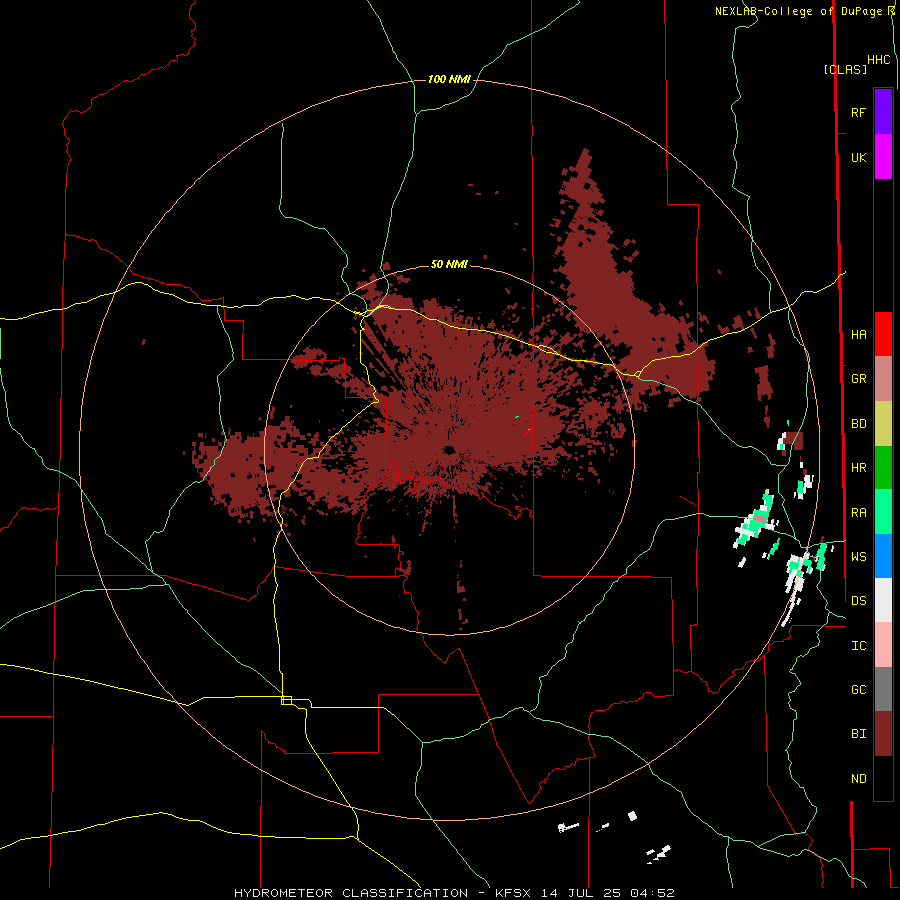
Task: Click the 50 NMI range ring label
Action: point(449,265)
